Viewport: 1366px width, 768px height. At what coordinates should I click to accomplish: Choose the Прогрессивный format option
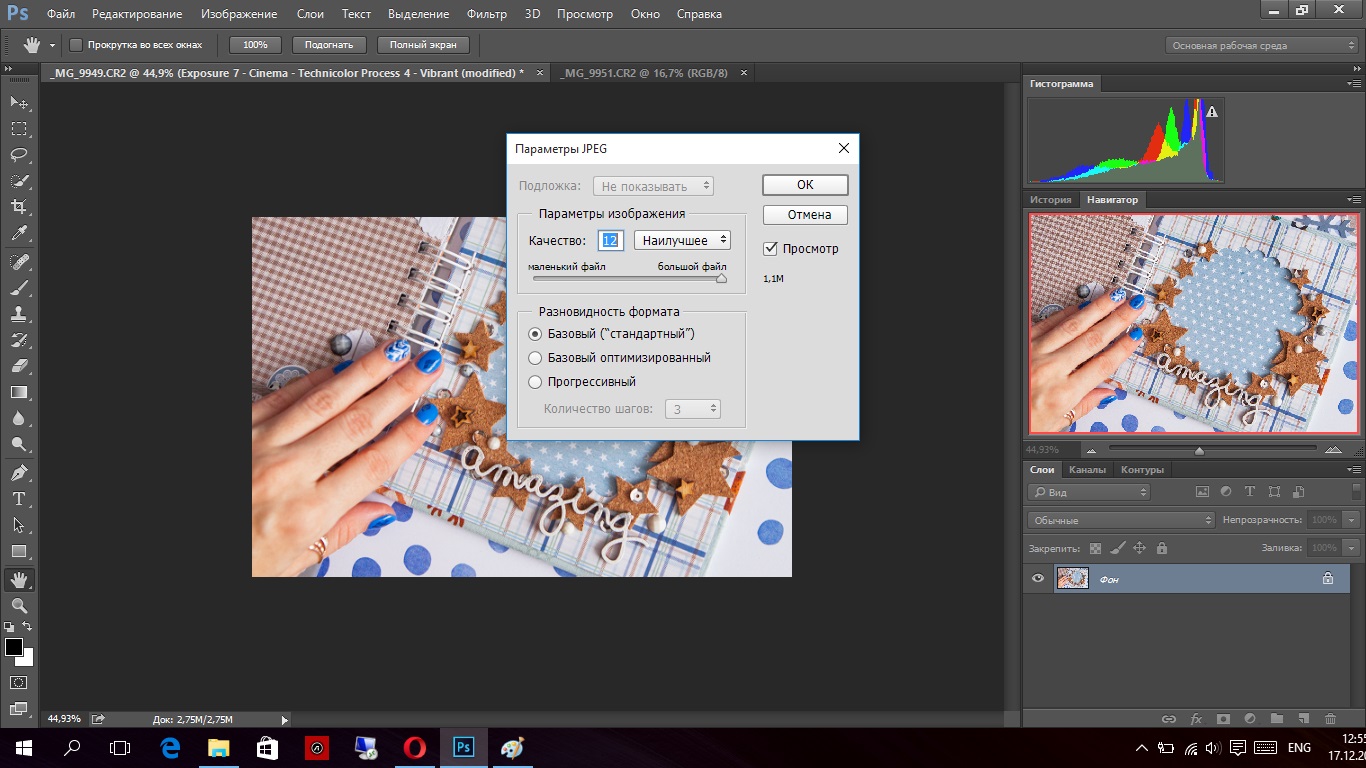point(535,382)
